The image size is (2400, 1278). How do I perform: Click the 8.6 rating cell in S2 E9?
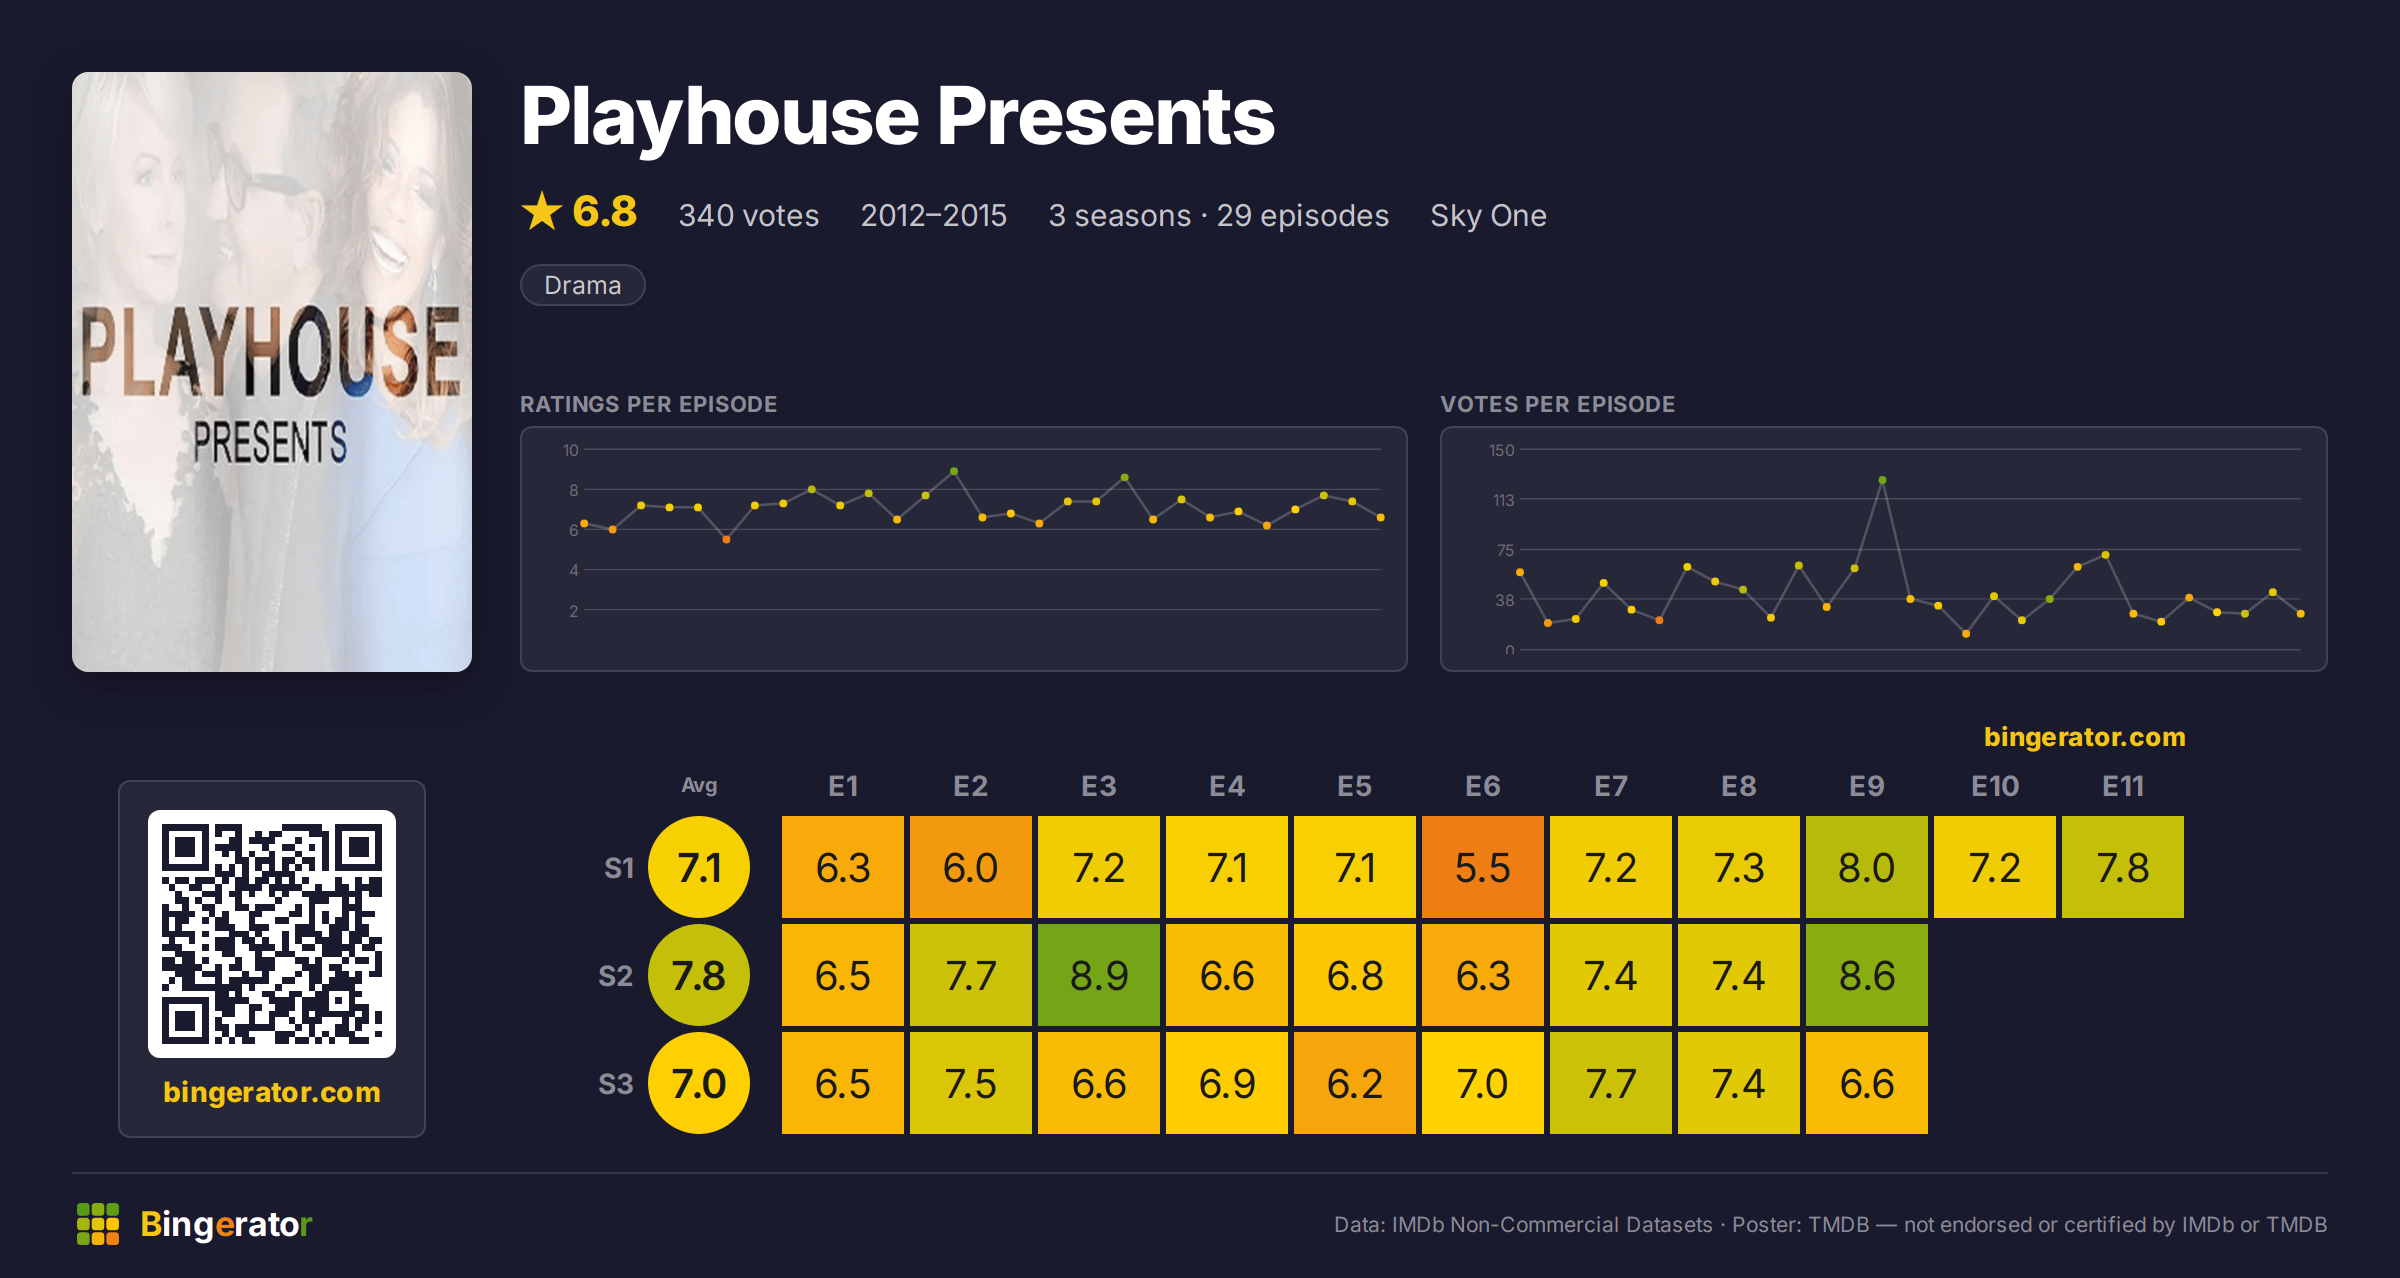pos(1867,975)
